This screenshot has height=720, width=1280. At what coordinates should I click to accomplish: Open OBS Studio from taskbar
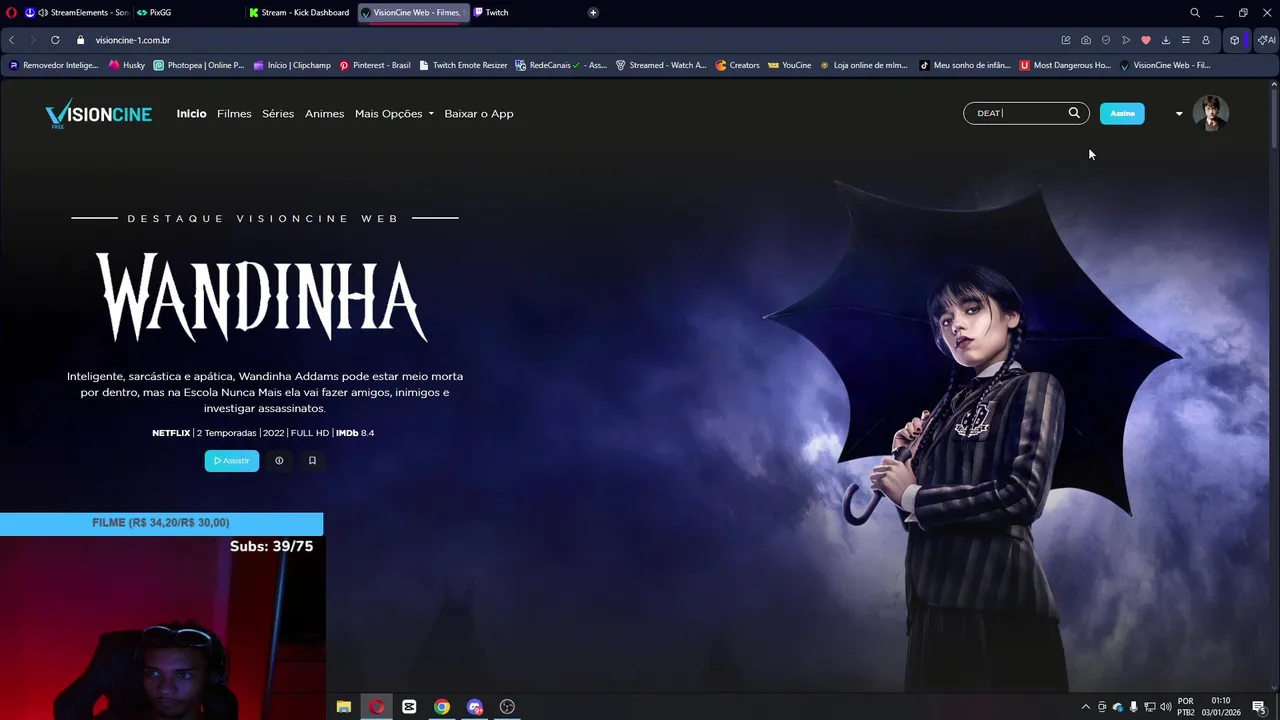coord(507,707)
